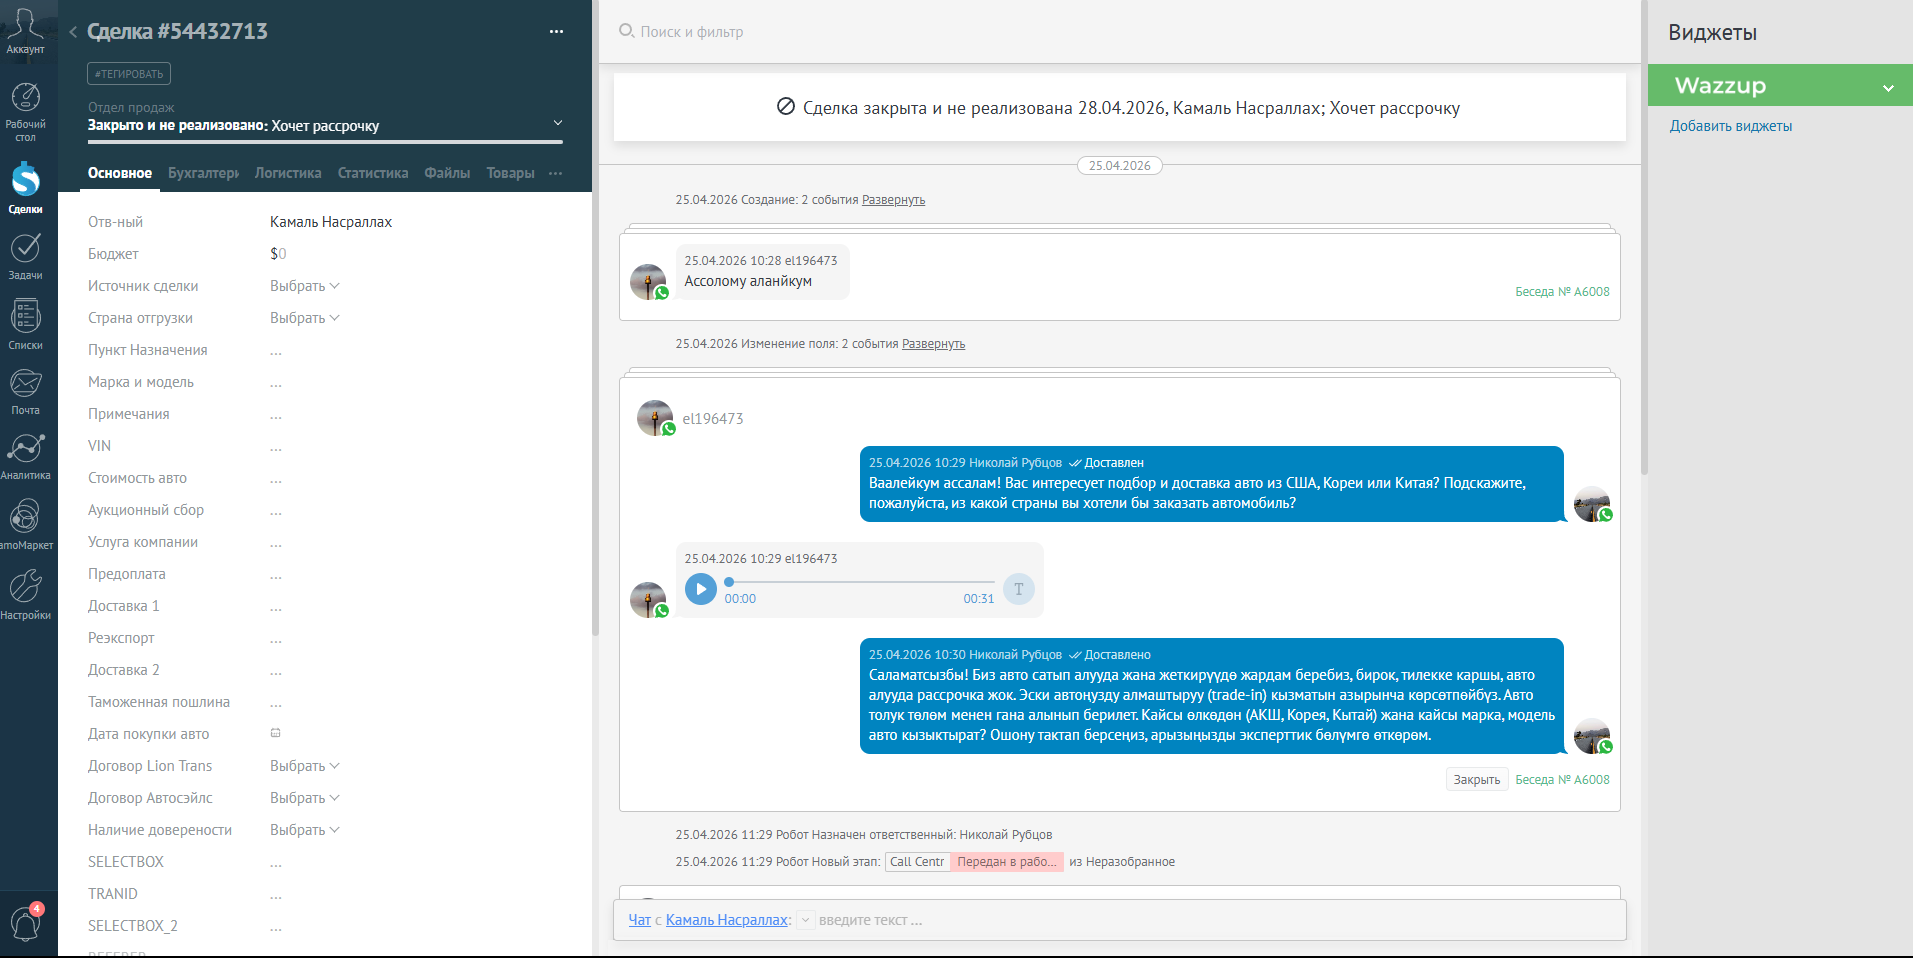The width and height of the screenshot is (1913, 958).
Task: Click Отв-ный Камаль Насраллах value
Action: point(331,222)
